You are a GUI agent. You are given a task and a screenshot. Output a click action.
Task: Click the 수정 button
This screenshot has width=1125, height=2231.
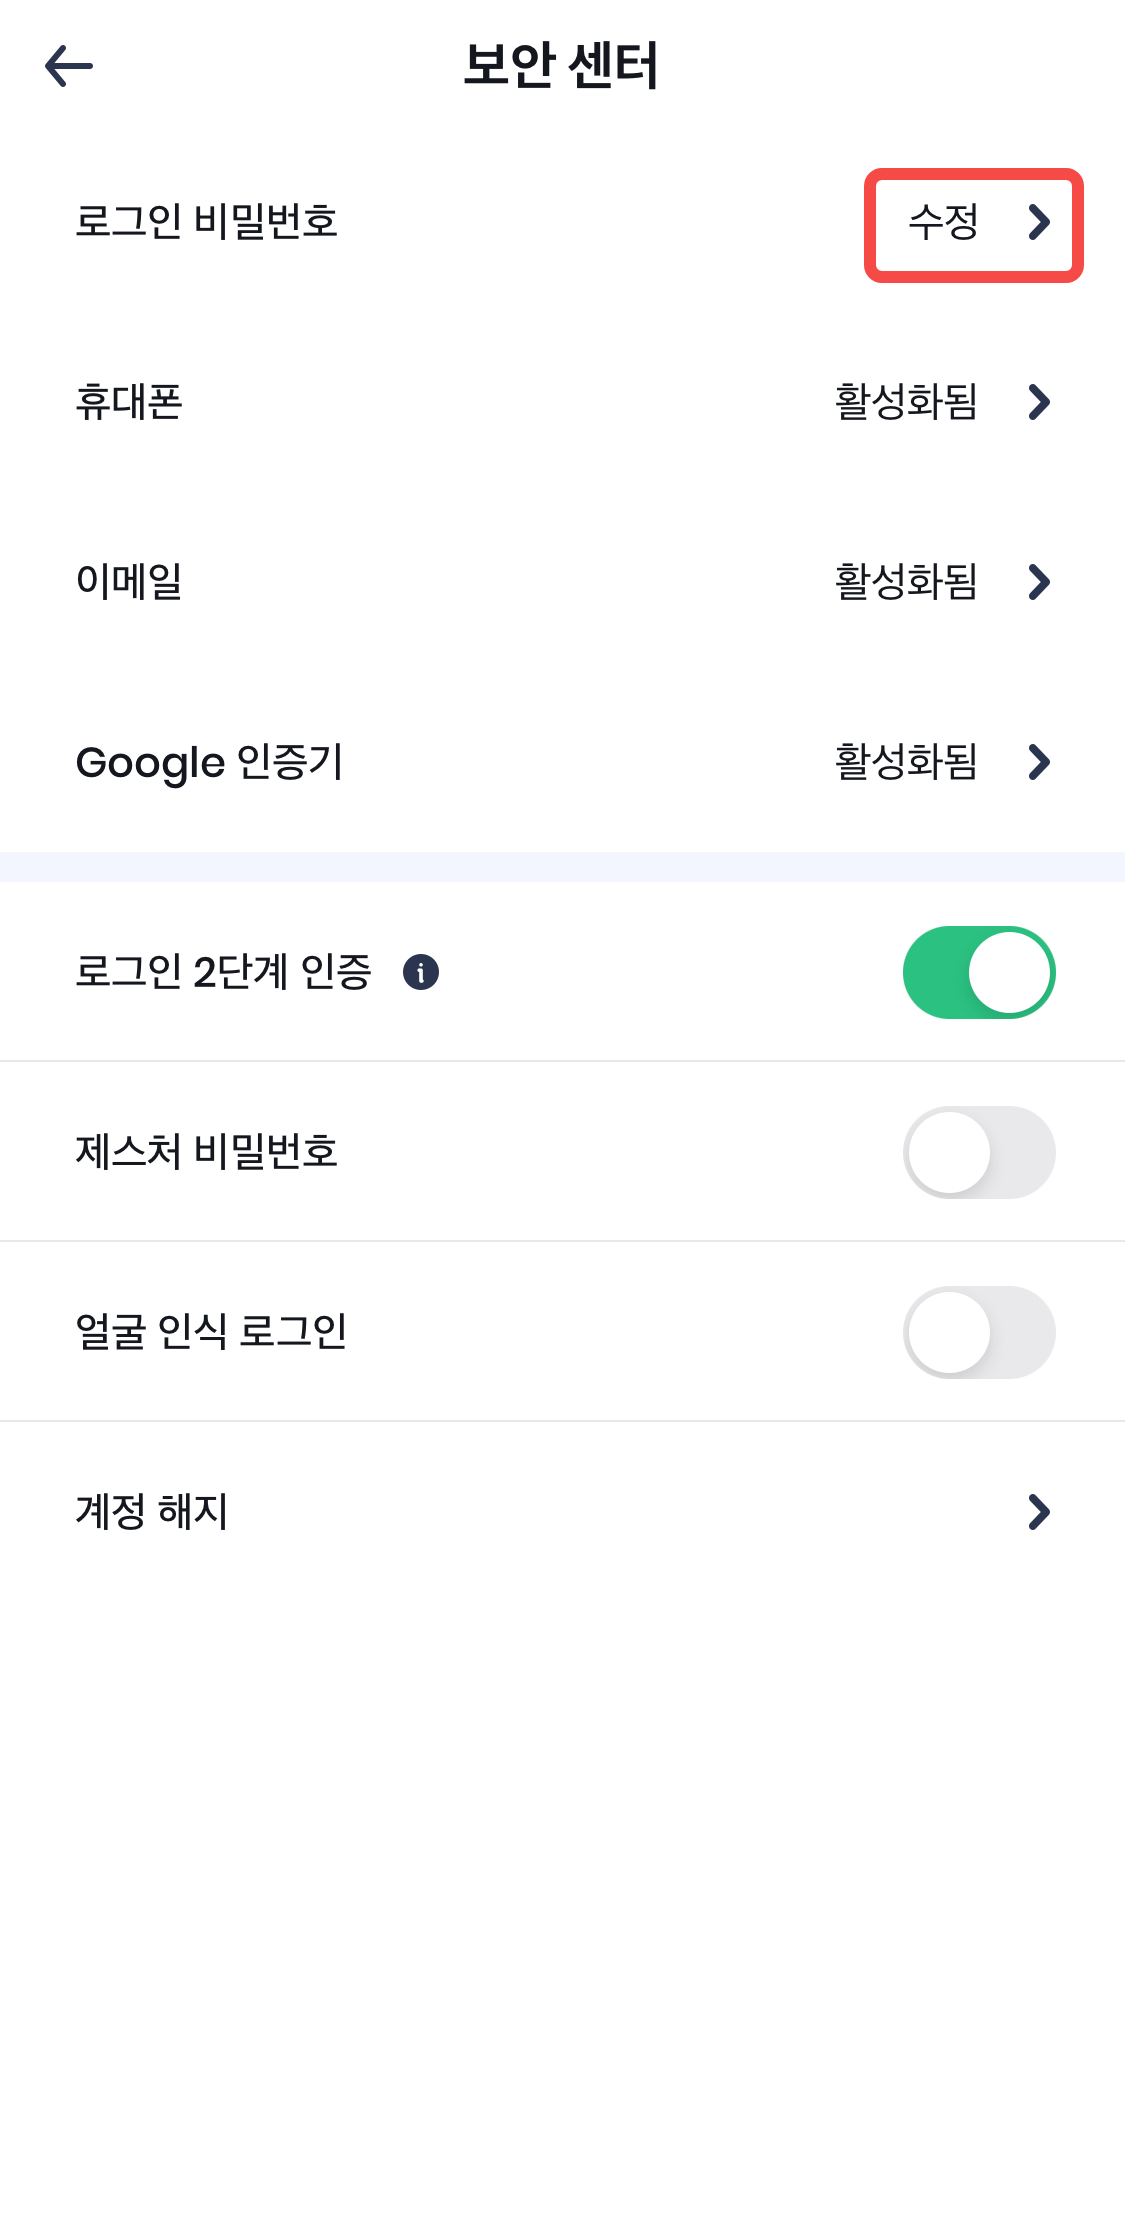(943, 222)
